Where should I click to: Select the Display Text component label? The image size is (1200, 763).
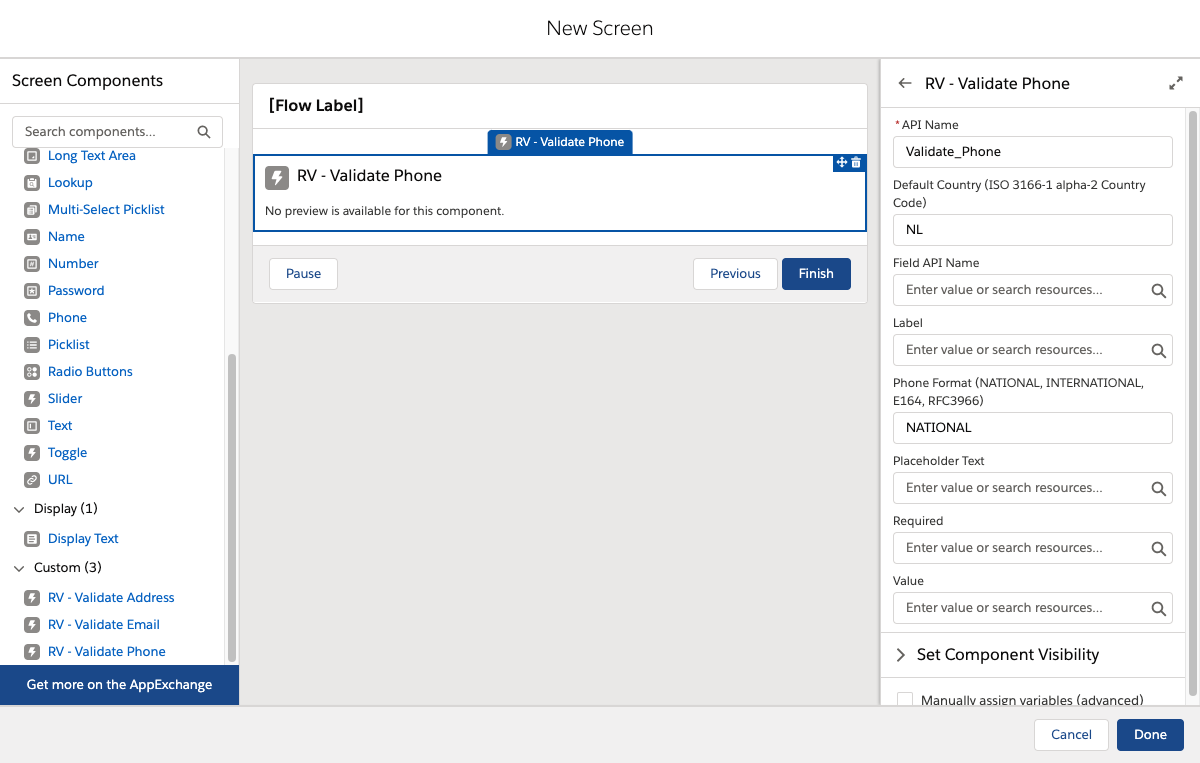(83, 539)
